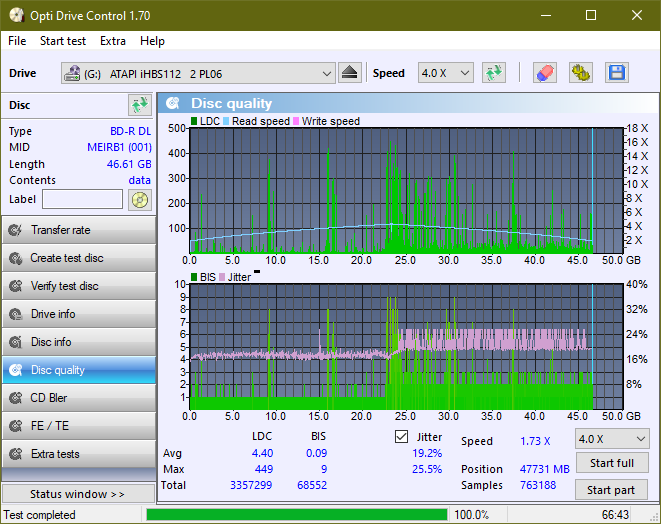The height and width of the screenshot is (524, 661).
Task: Click inside the disc Label input field
Action: [x=83, y=199]
